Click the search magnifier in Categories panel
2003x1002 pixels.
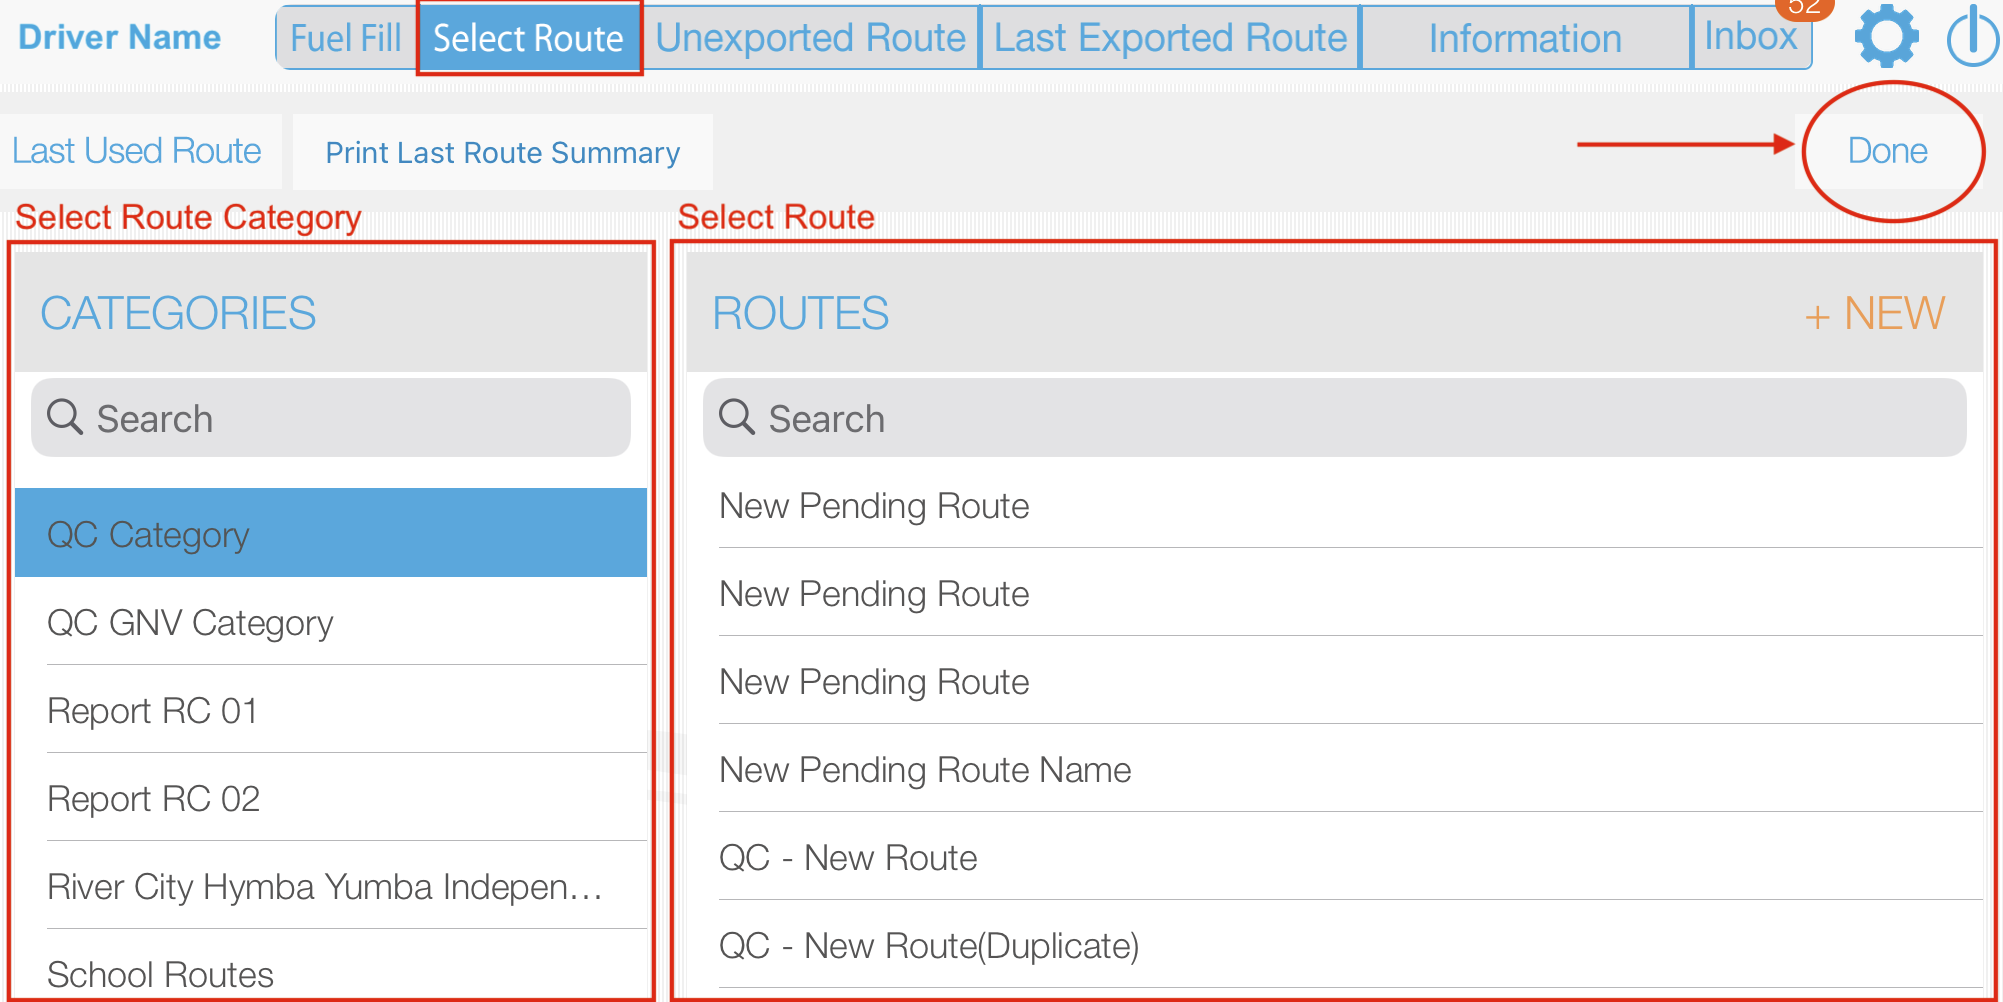[x=64, y=417]
